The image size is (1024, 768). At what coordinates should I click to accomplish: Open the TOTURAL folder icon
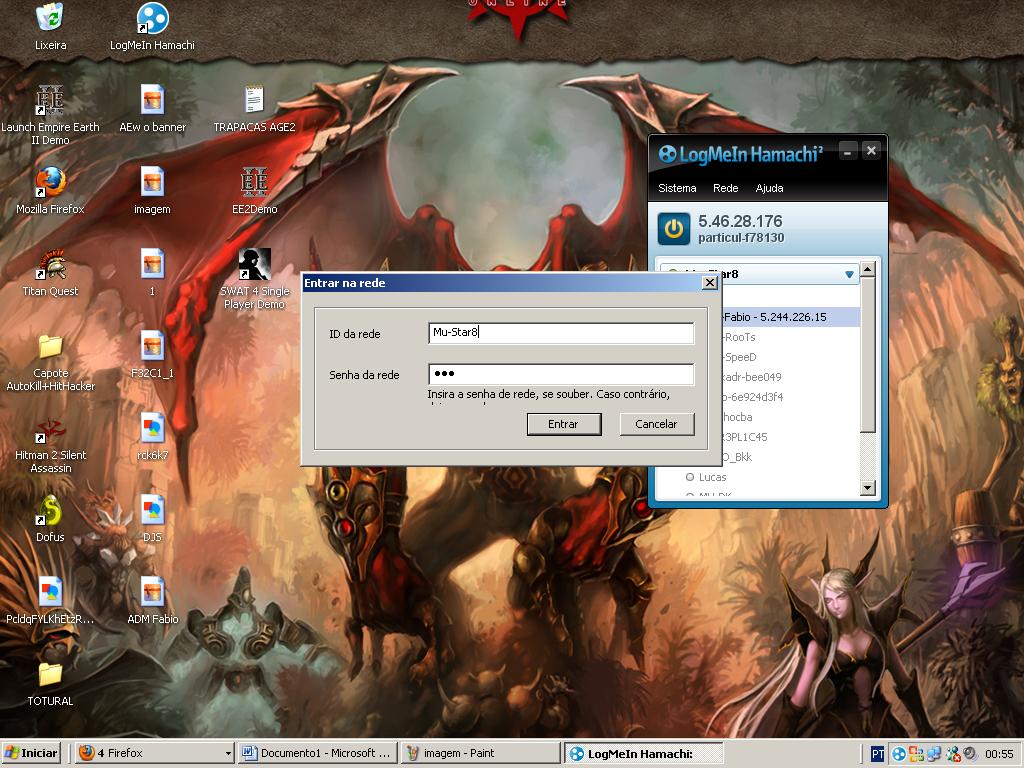click(50, 675)
